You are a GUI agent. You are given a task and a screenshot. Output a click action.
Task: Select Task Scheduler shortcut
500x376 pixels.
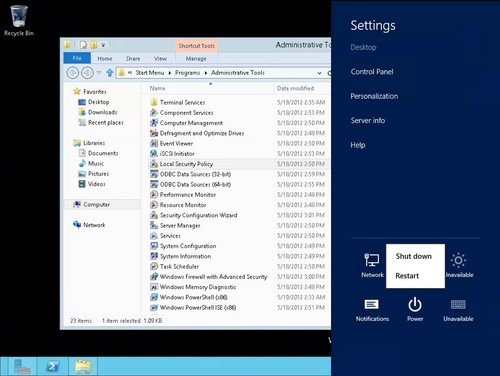coord(174,267)
